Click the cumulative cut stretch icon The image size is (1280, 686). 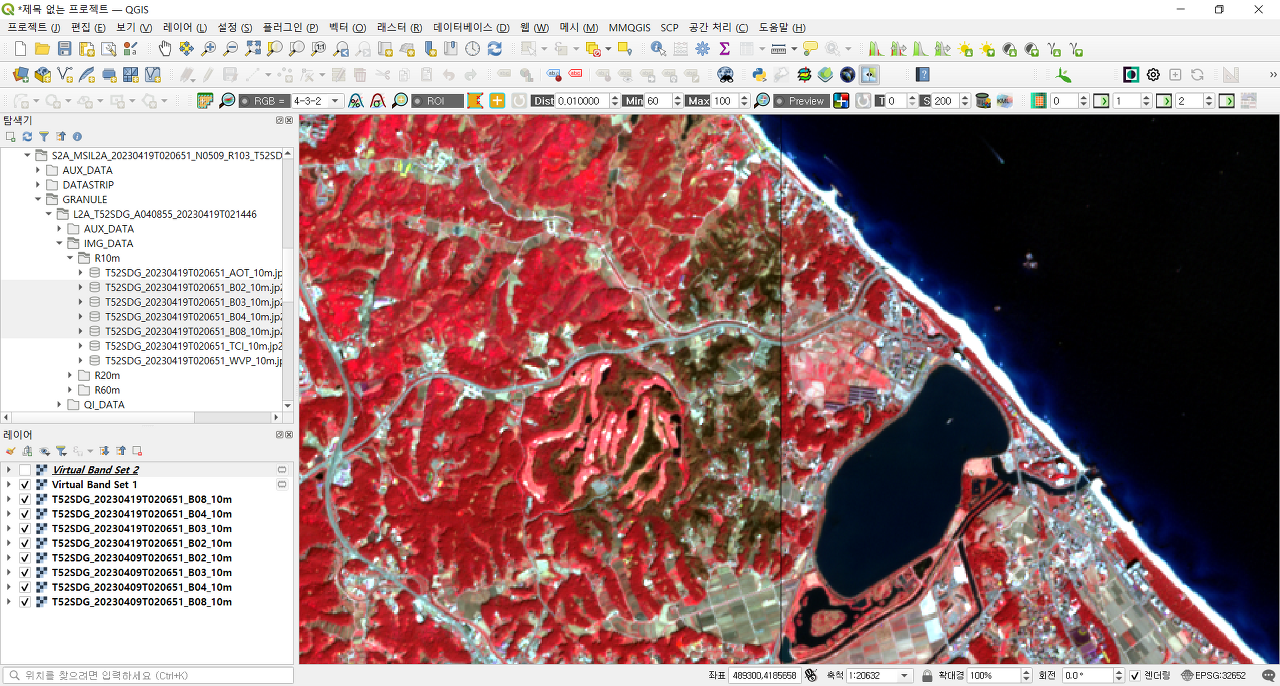pyautogui.click(x=354, y=101)
